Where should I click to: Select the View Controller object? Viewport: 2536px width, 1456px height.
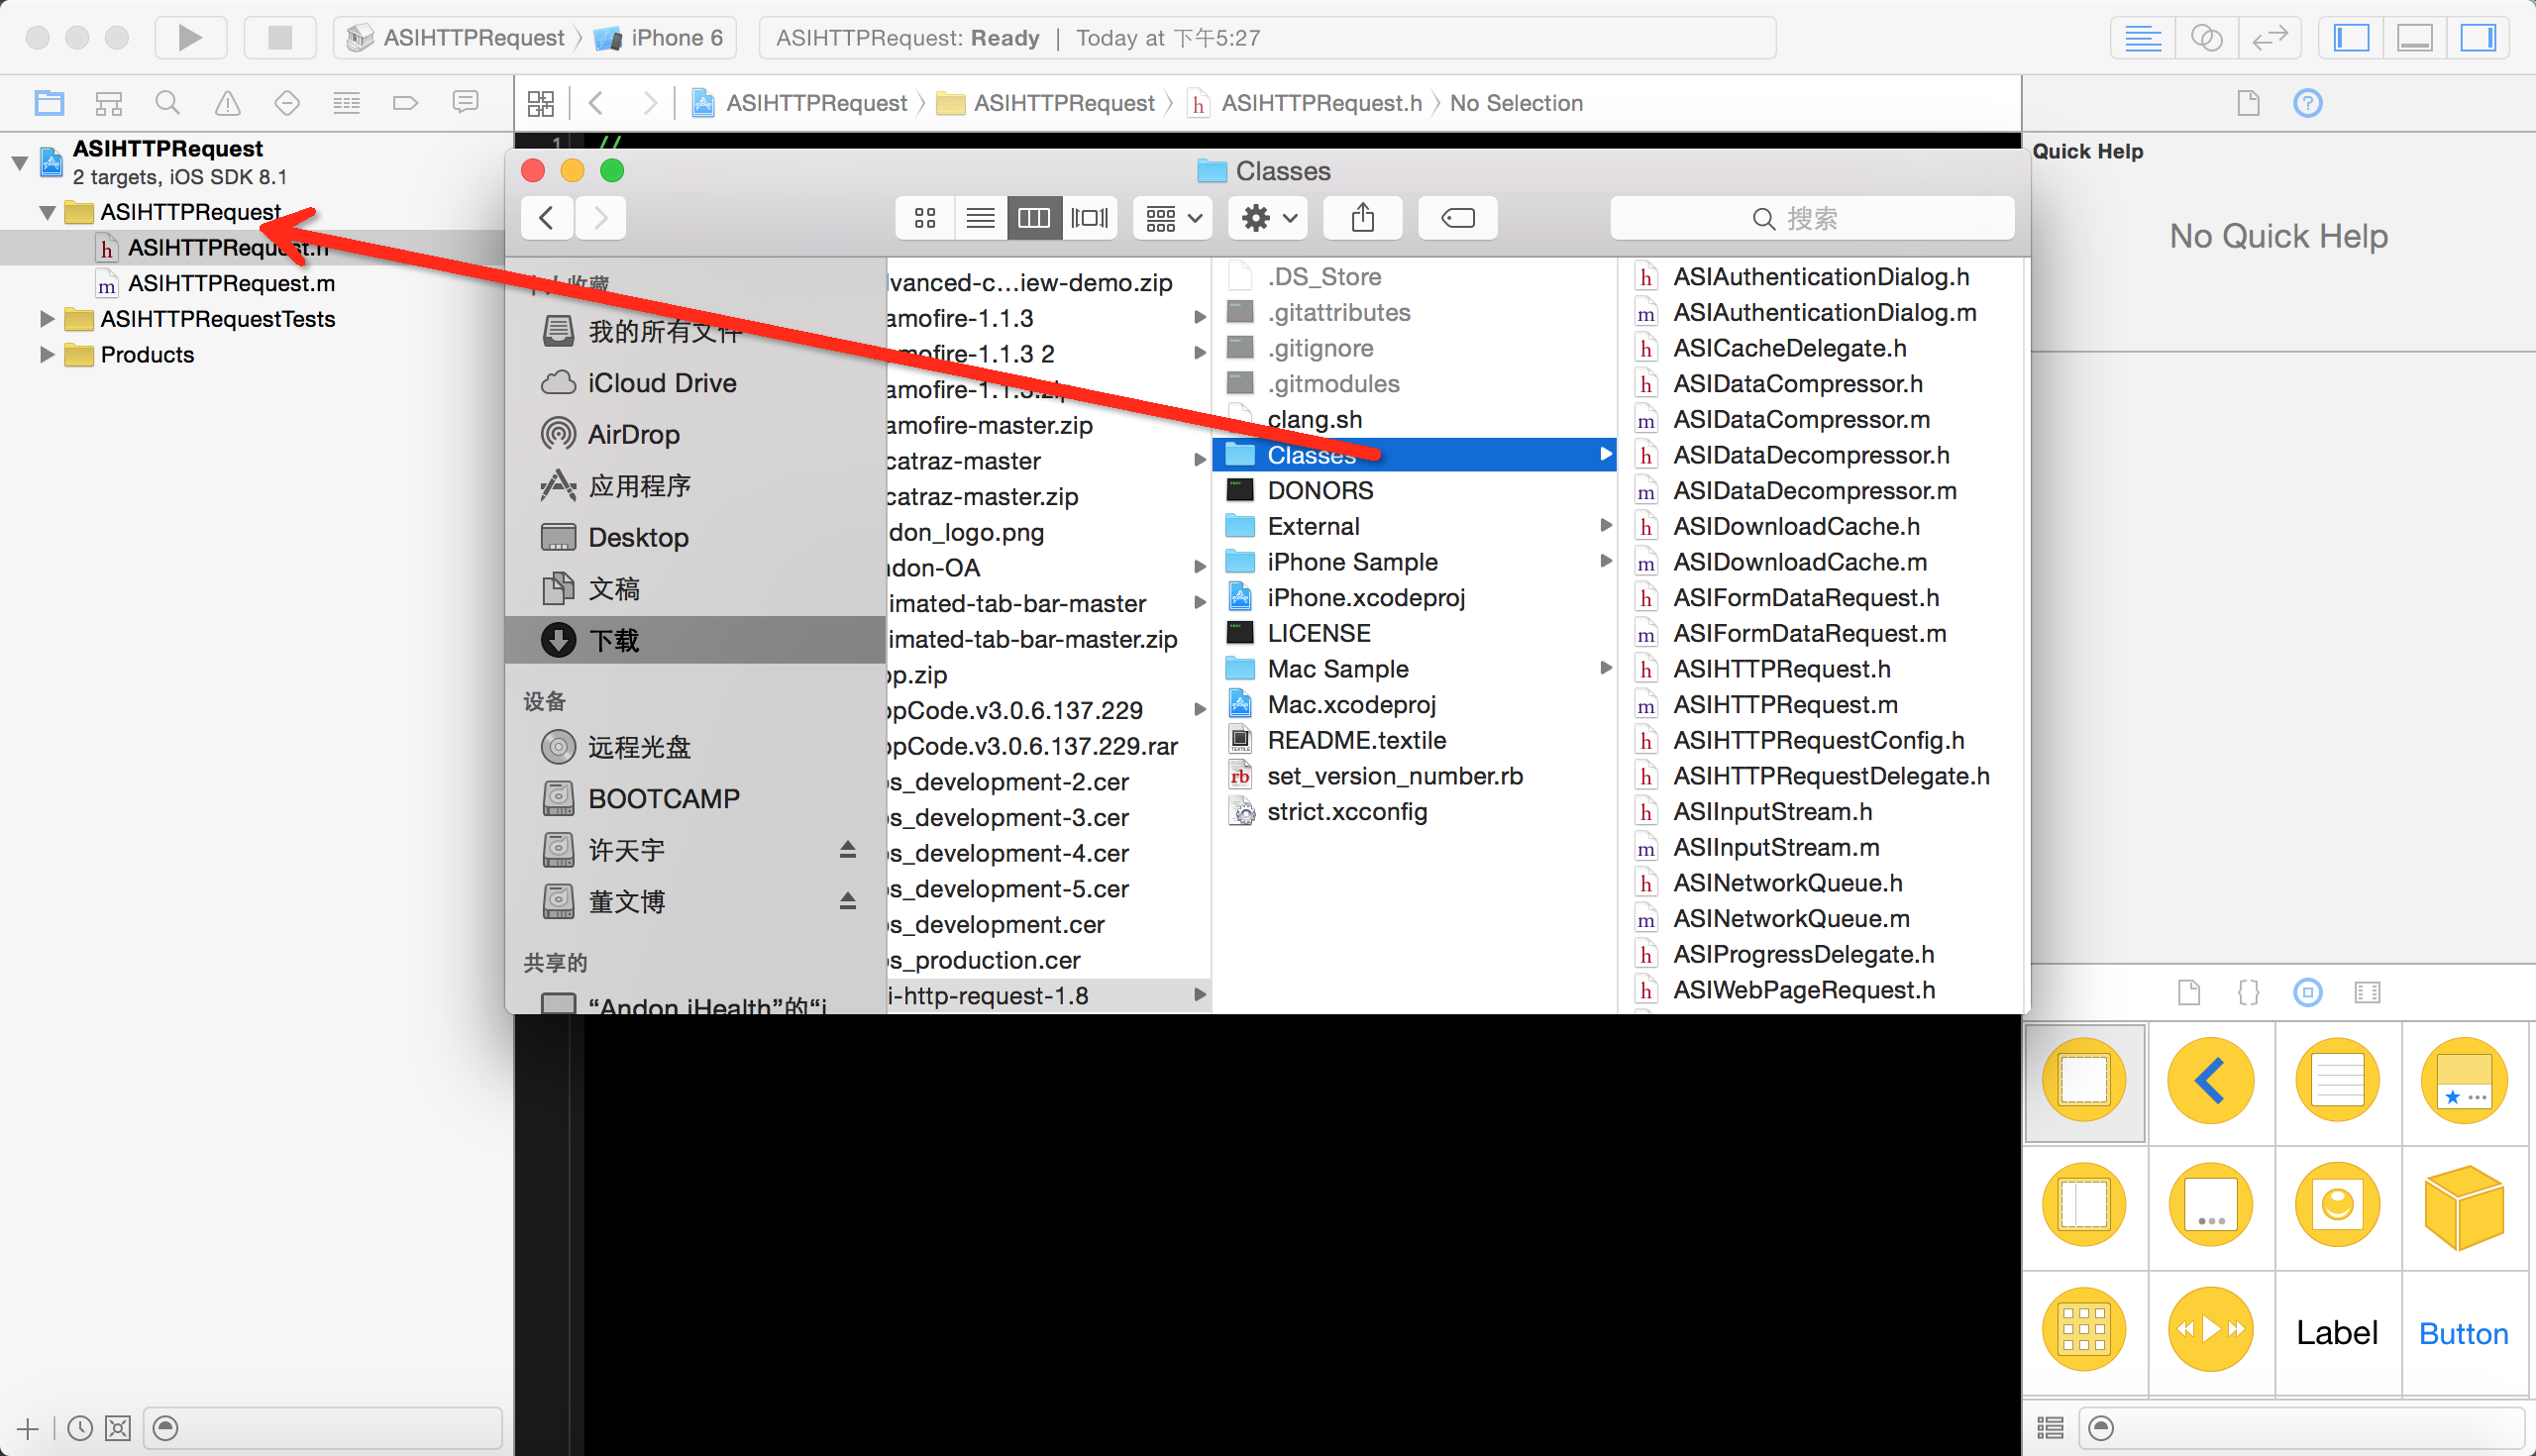click(x=2085, y=1081)
